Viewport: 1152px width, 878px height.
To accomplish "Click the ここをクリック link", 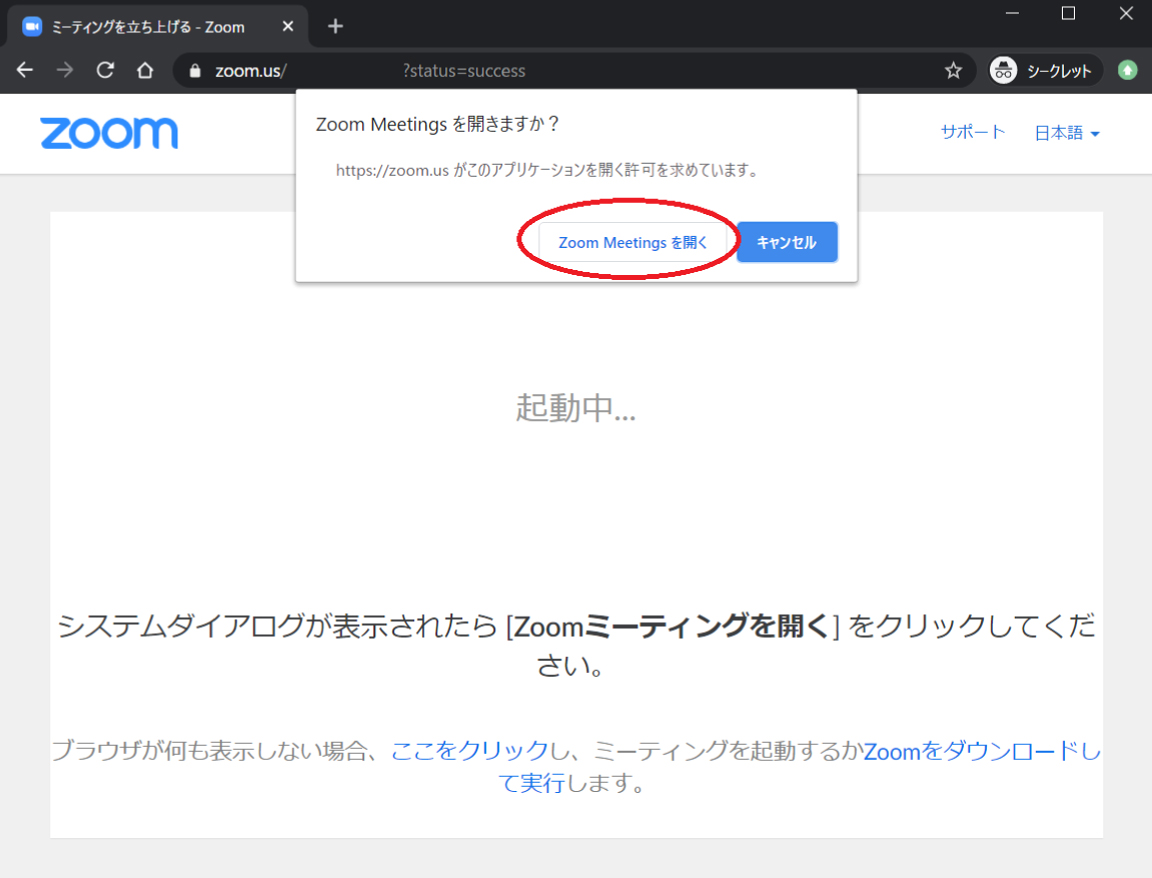I will point(469,750).
